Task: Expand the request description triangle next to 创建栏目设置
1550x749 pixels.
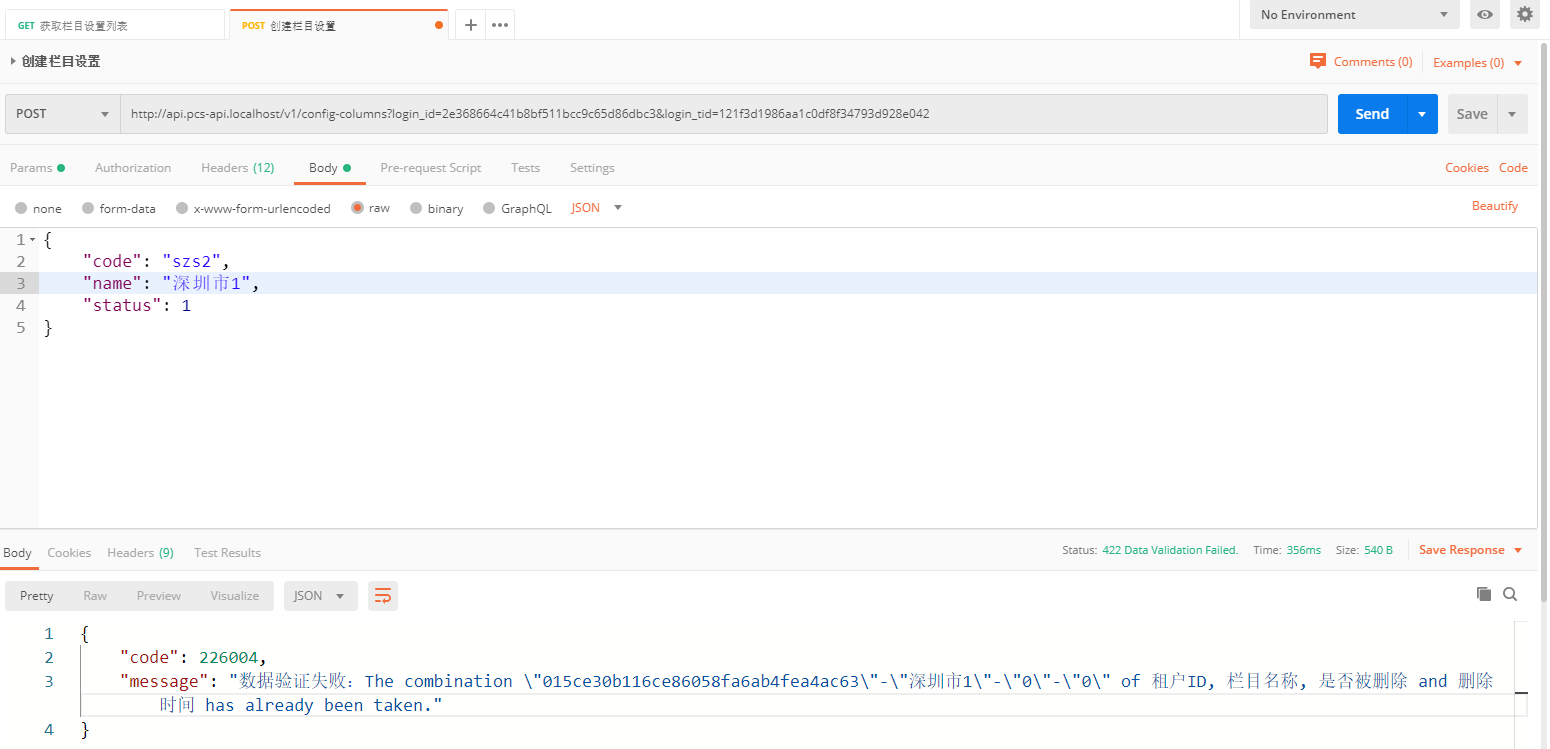Action: [13, 62]
